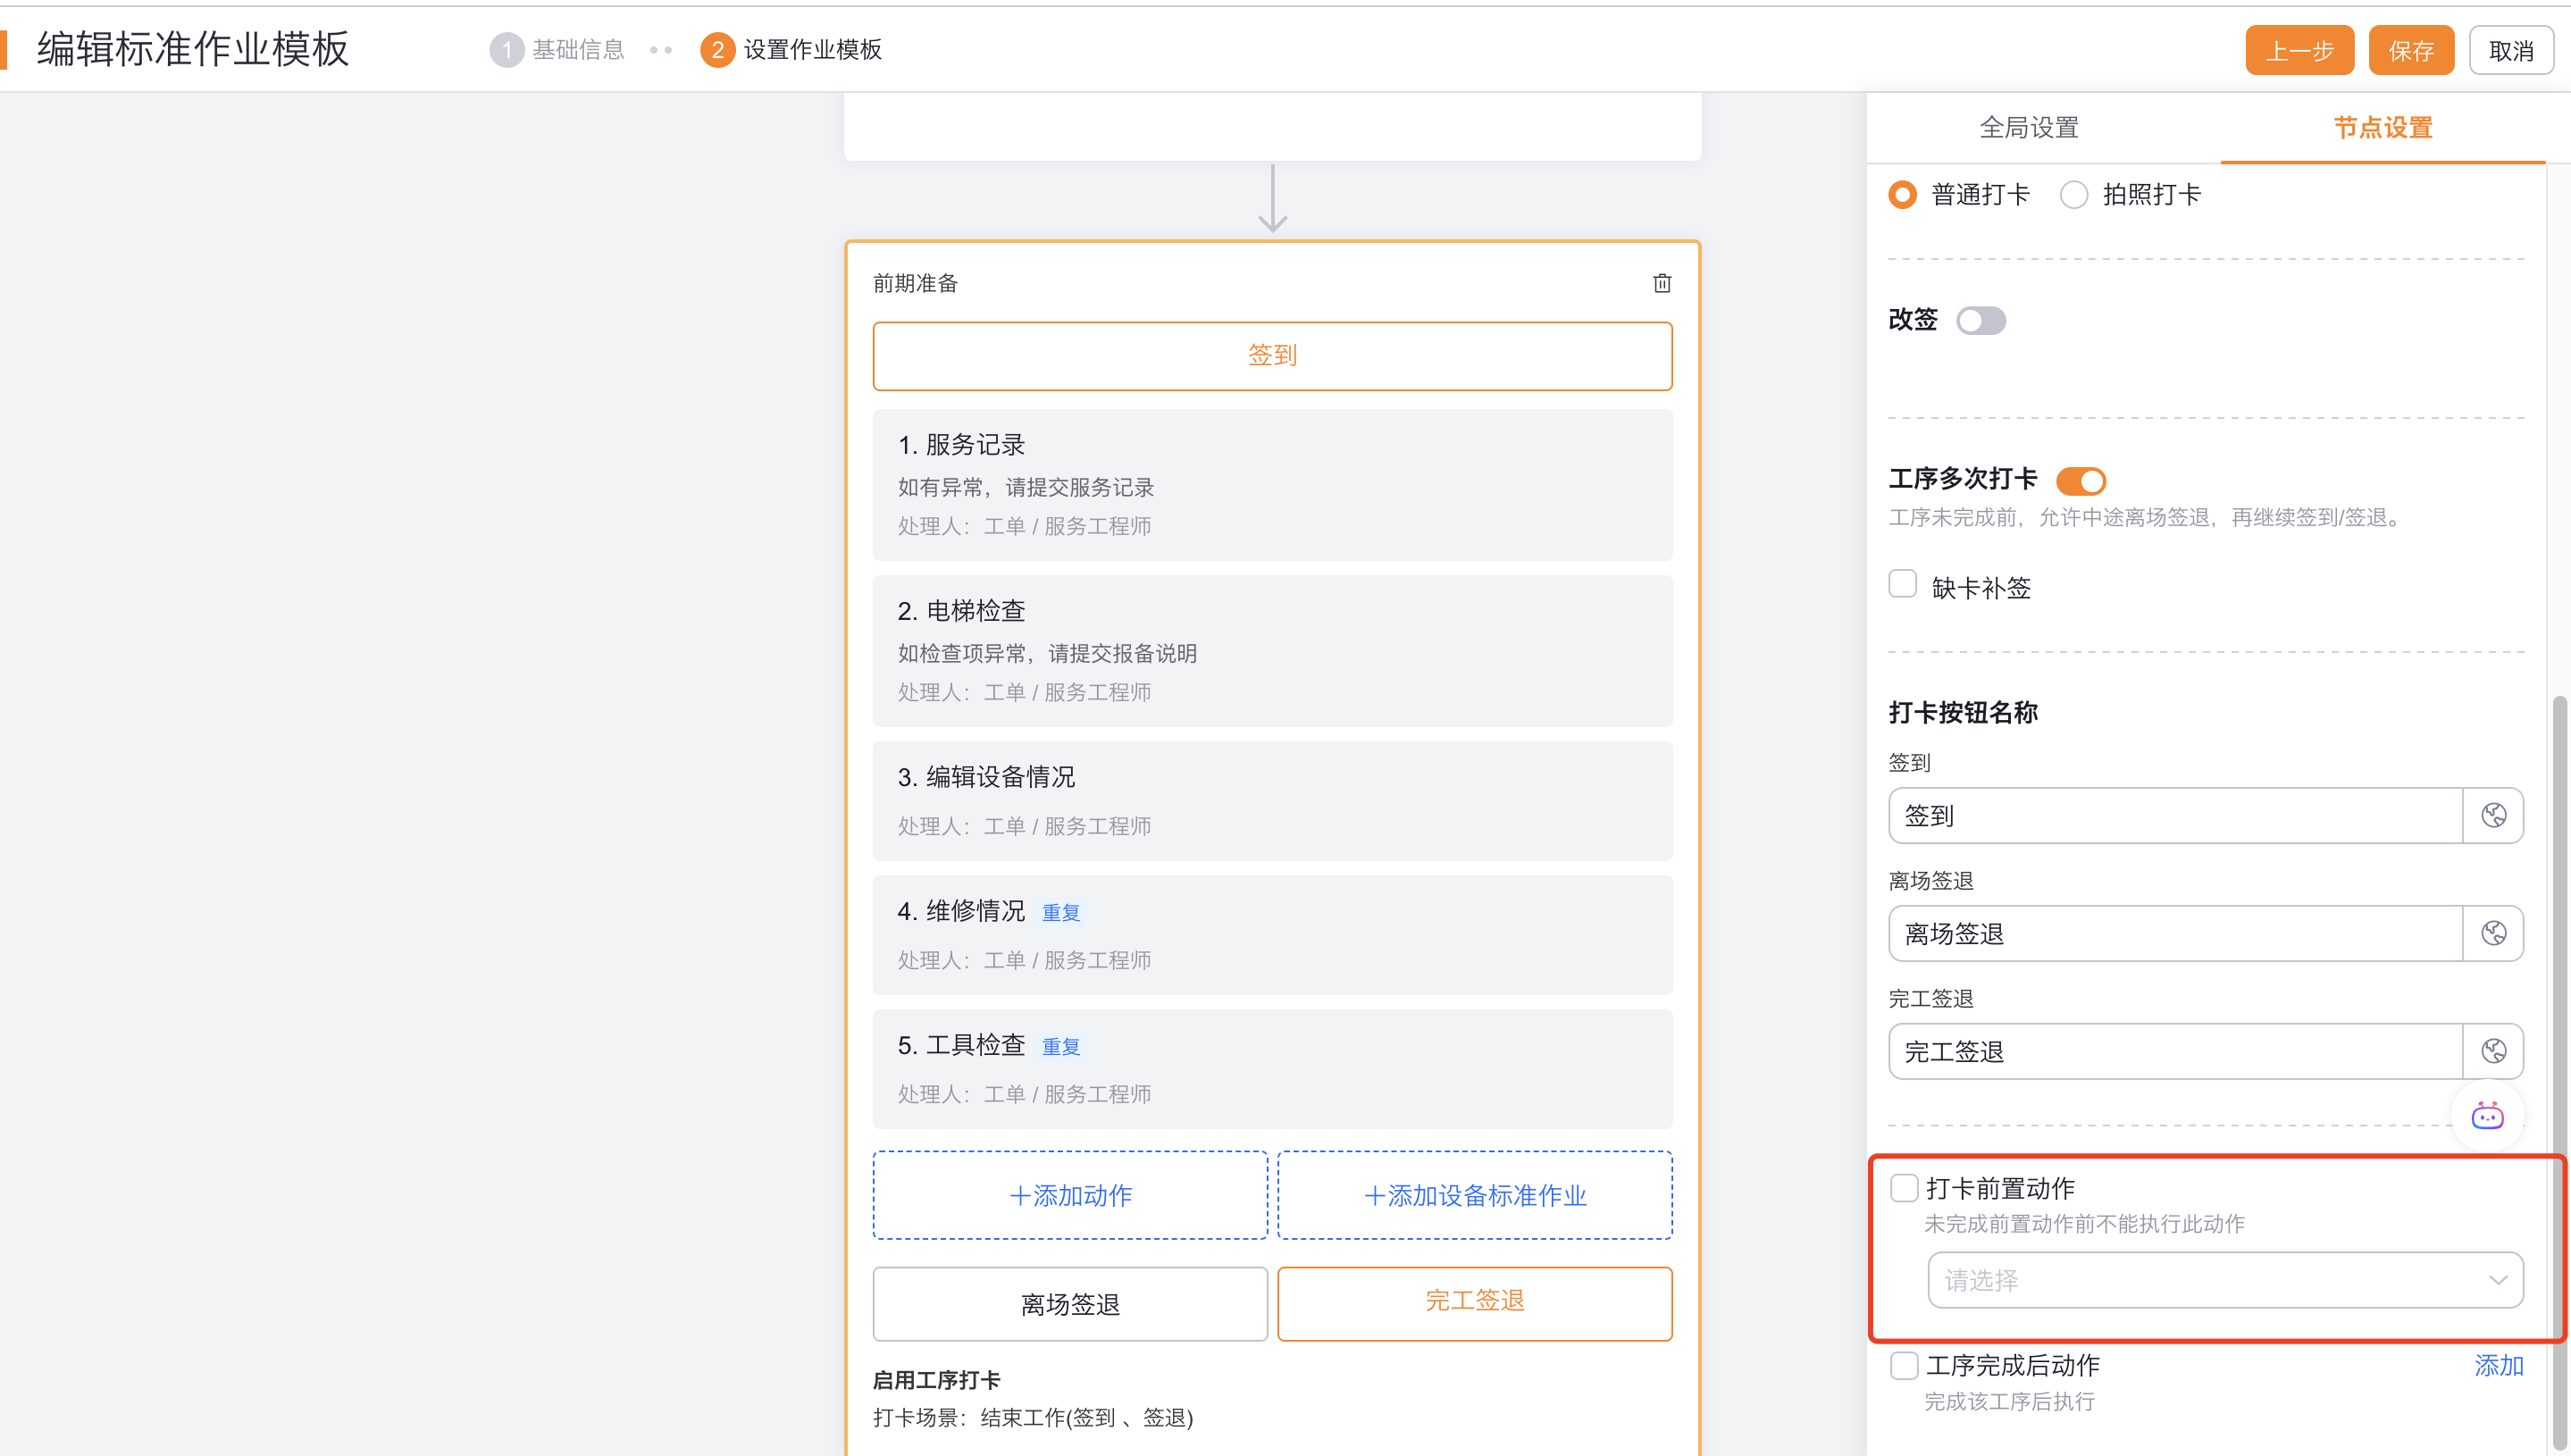Click ＋添加动作 dashed button

(1069, 1195)
